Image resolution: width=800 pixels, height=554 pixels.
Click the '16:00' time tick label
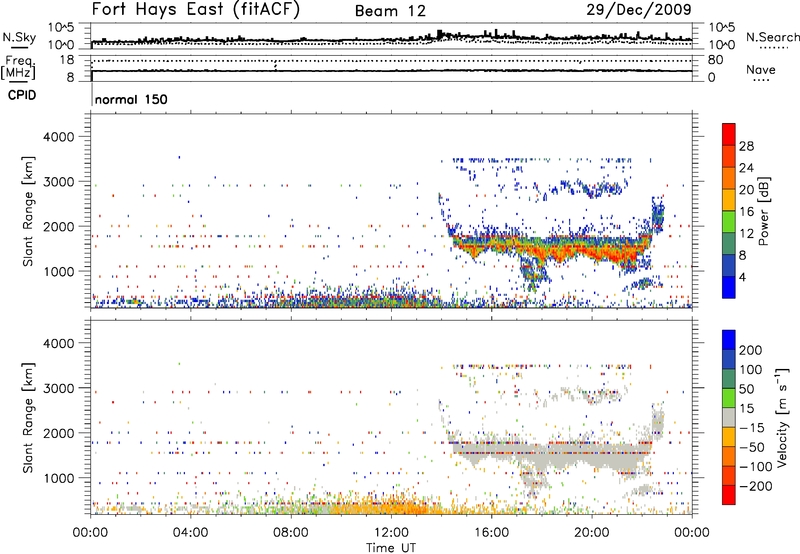pos(491,533)
